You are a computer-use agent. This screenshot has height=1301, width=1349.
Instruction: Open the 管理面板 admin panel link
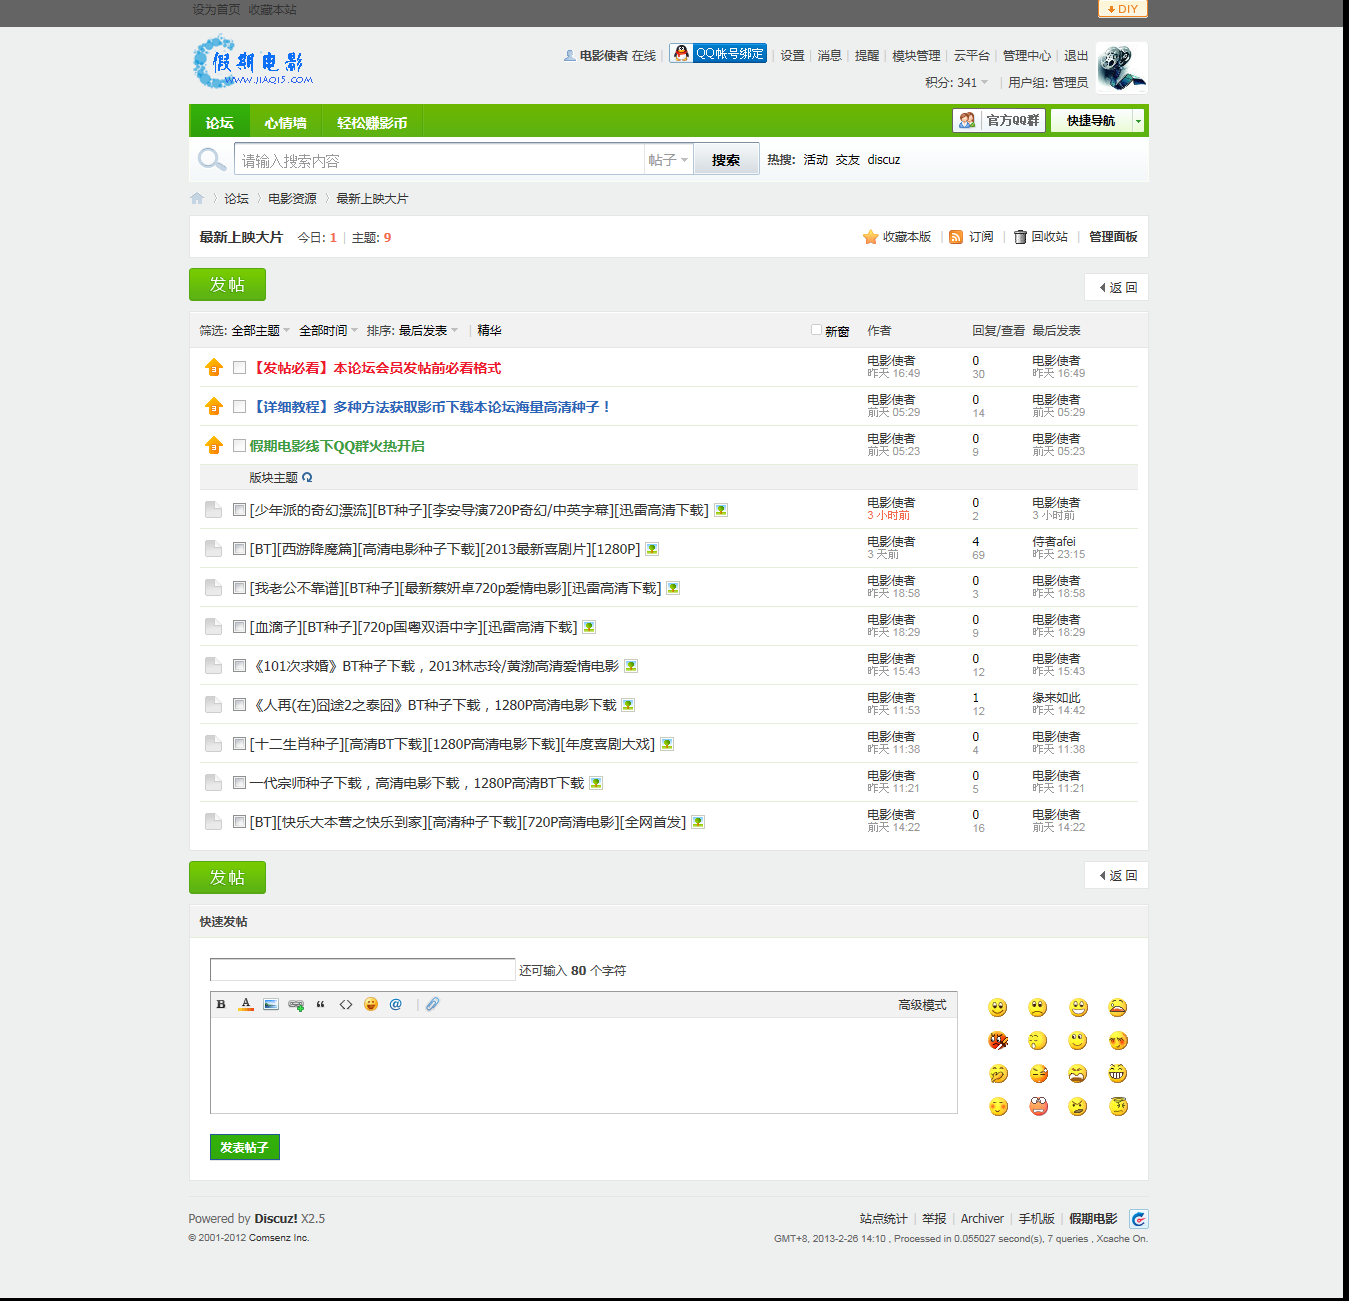click(x=1113, y=237)
